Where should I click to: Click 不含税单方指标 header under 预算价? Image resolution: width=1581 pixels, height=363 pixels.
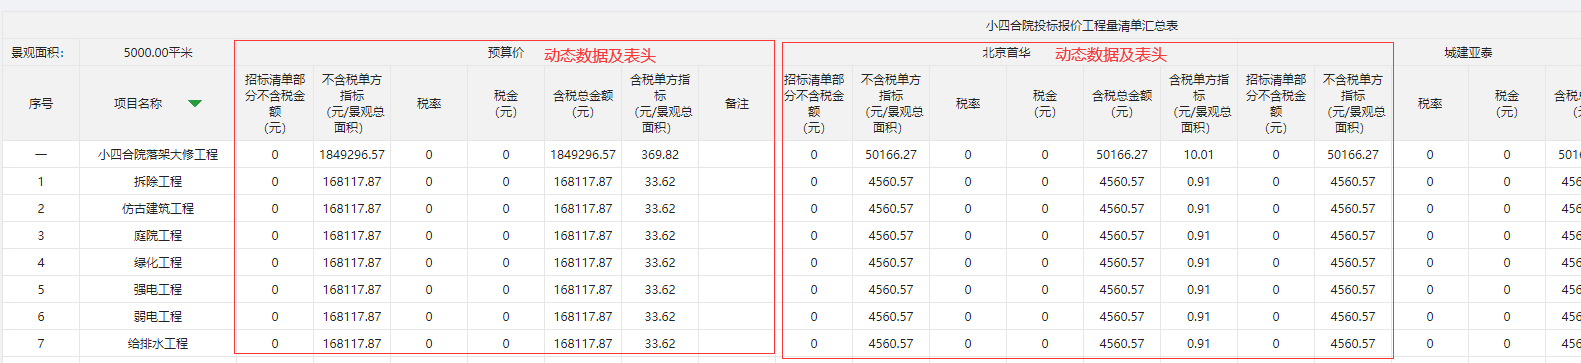coord(352,103)
